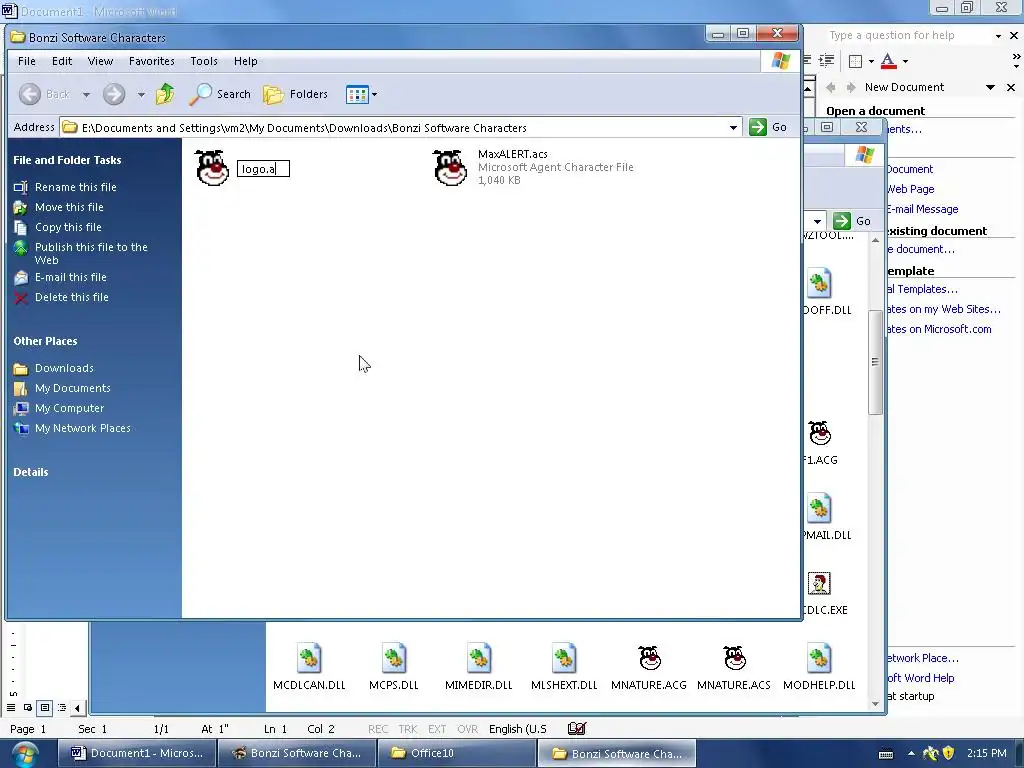
Task: Click increase indent icon in Word toolbar
Action: (827, 61)
